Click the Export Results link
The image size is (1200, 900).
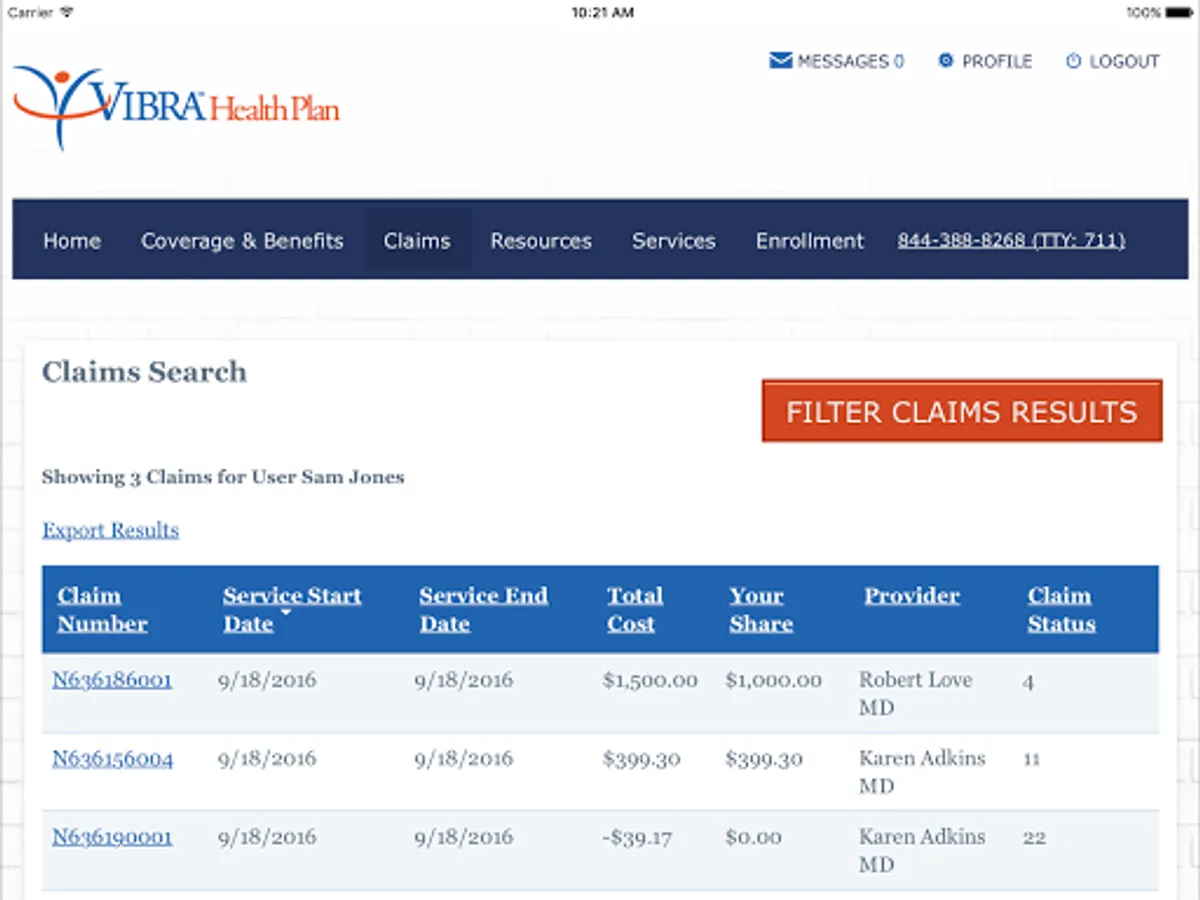click(110, 530)
